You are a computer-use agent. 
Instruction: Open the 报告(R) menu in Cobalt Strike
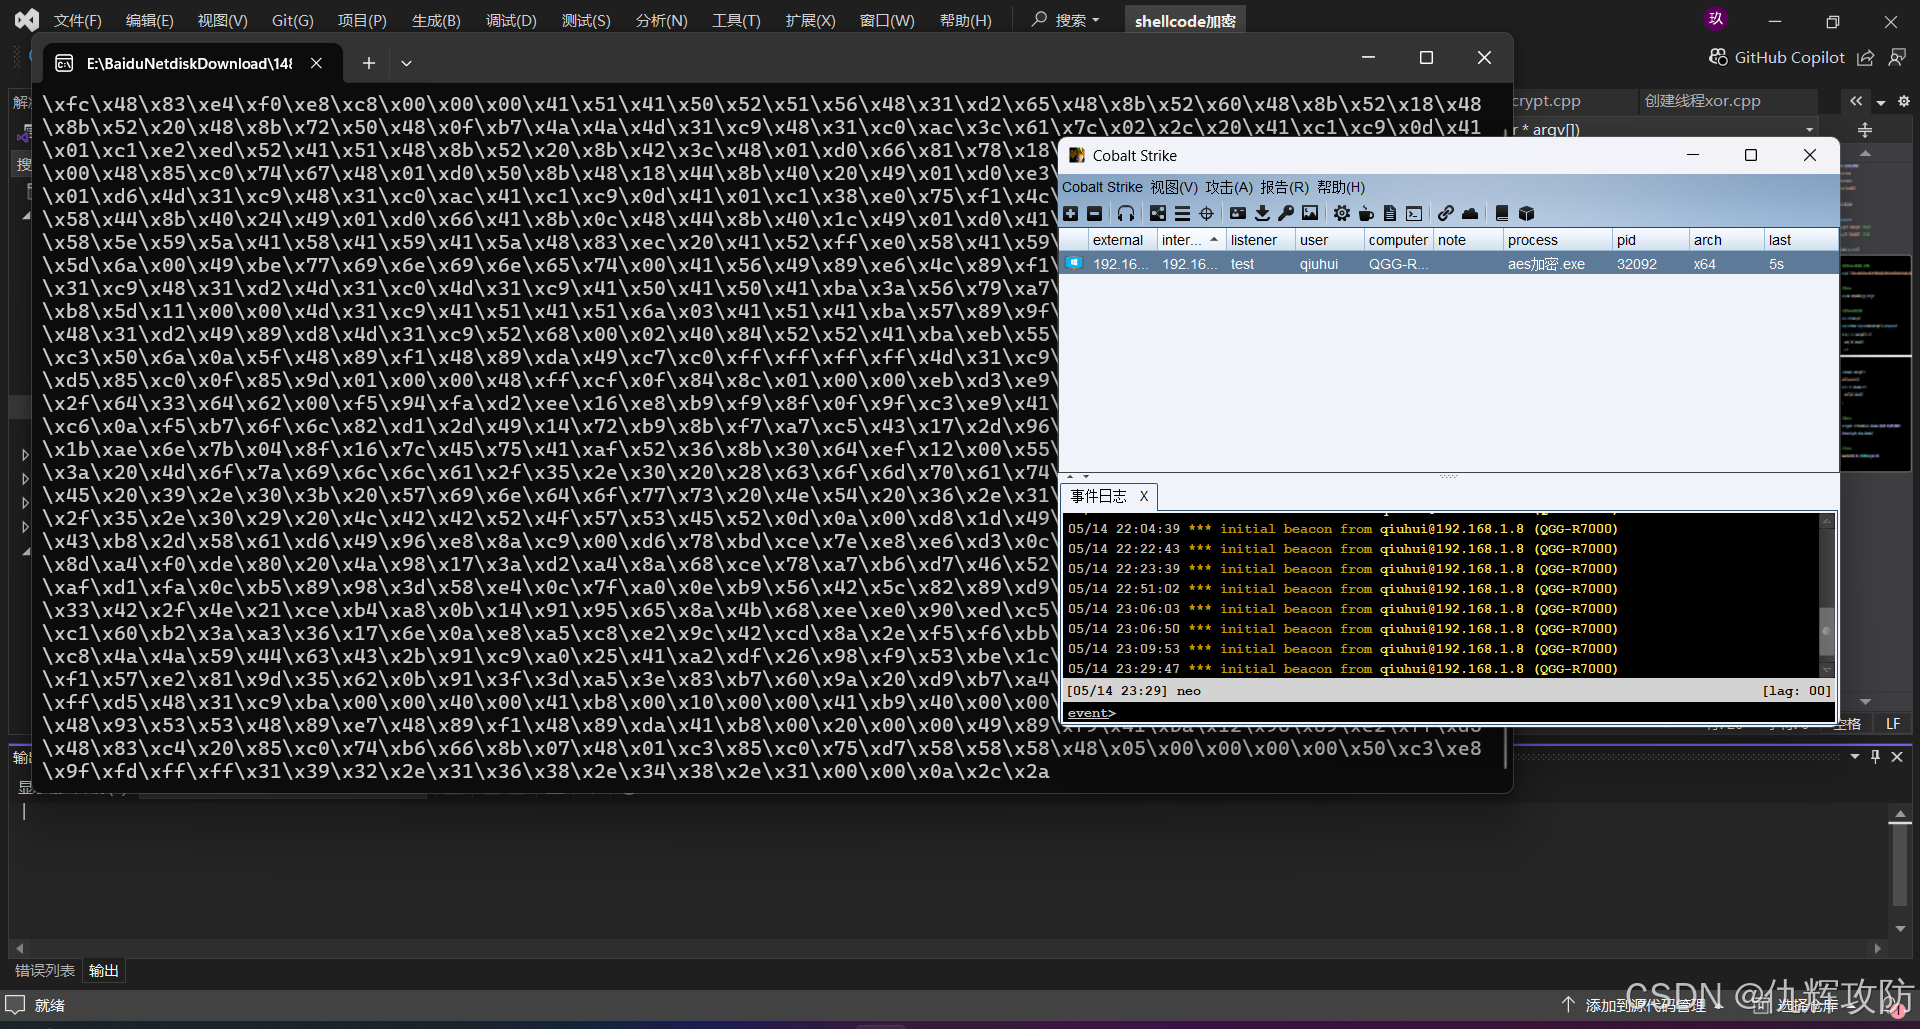pos(1284,187)
